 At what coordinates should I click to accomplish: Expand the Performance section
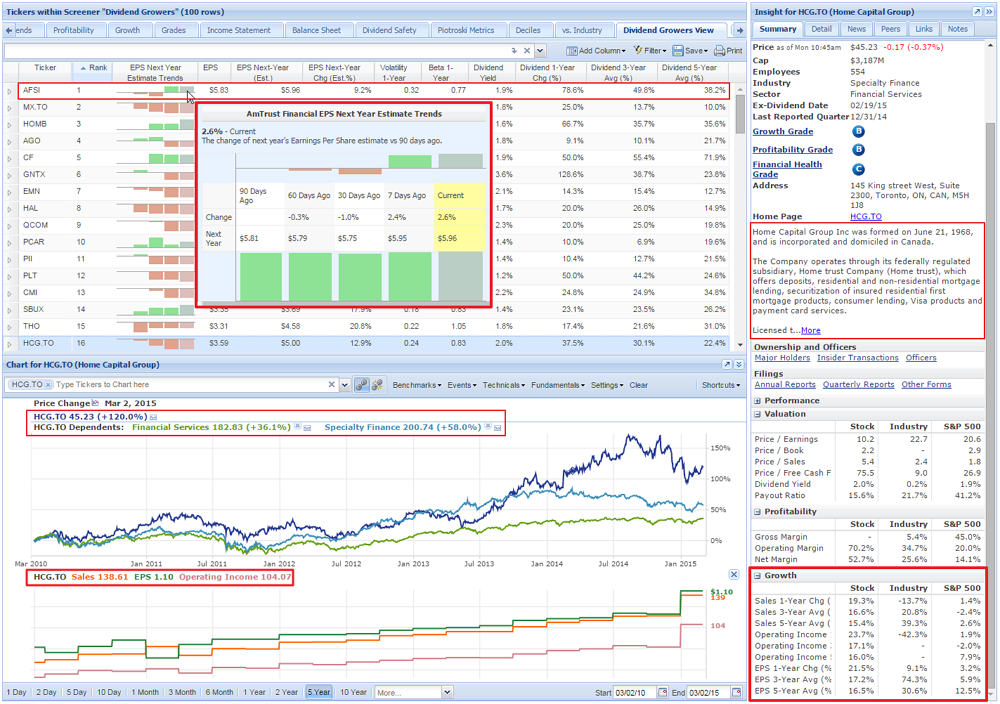coord(758,401)
